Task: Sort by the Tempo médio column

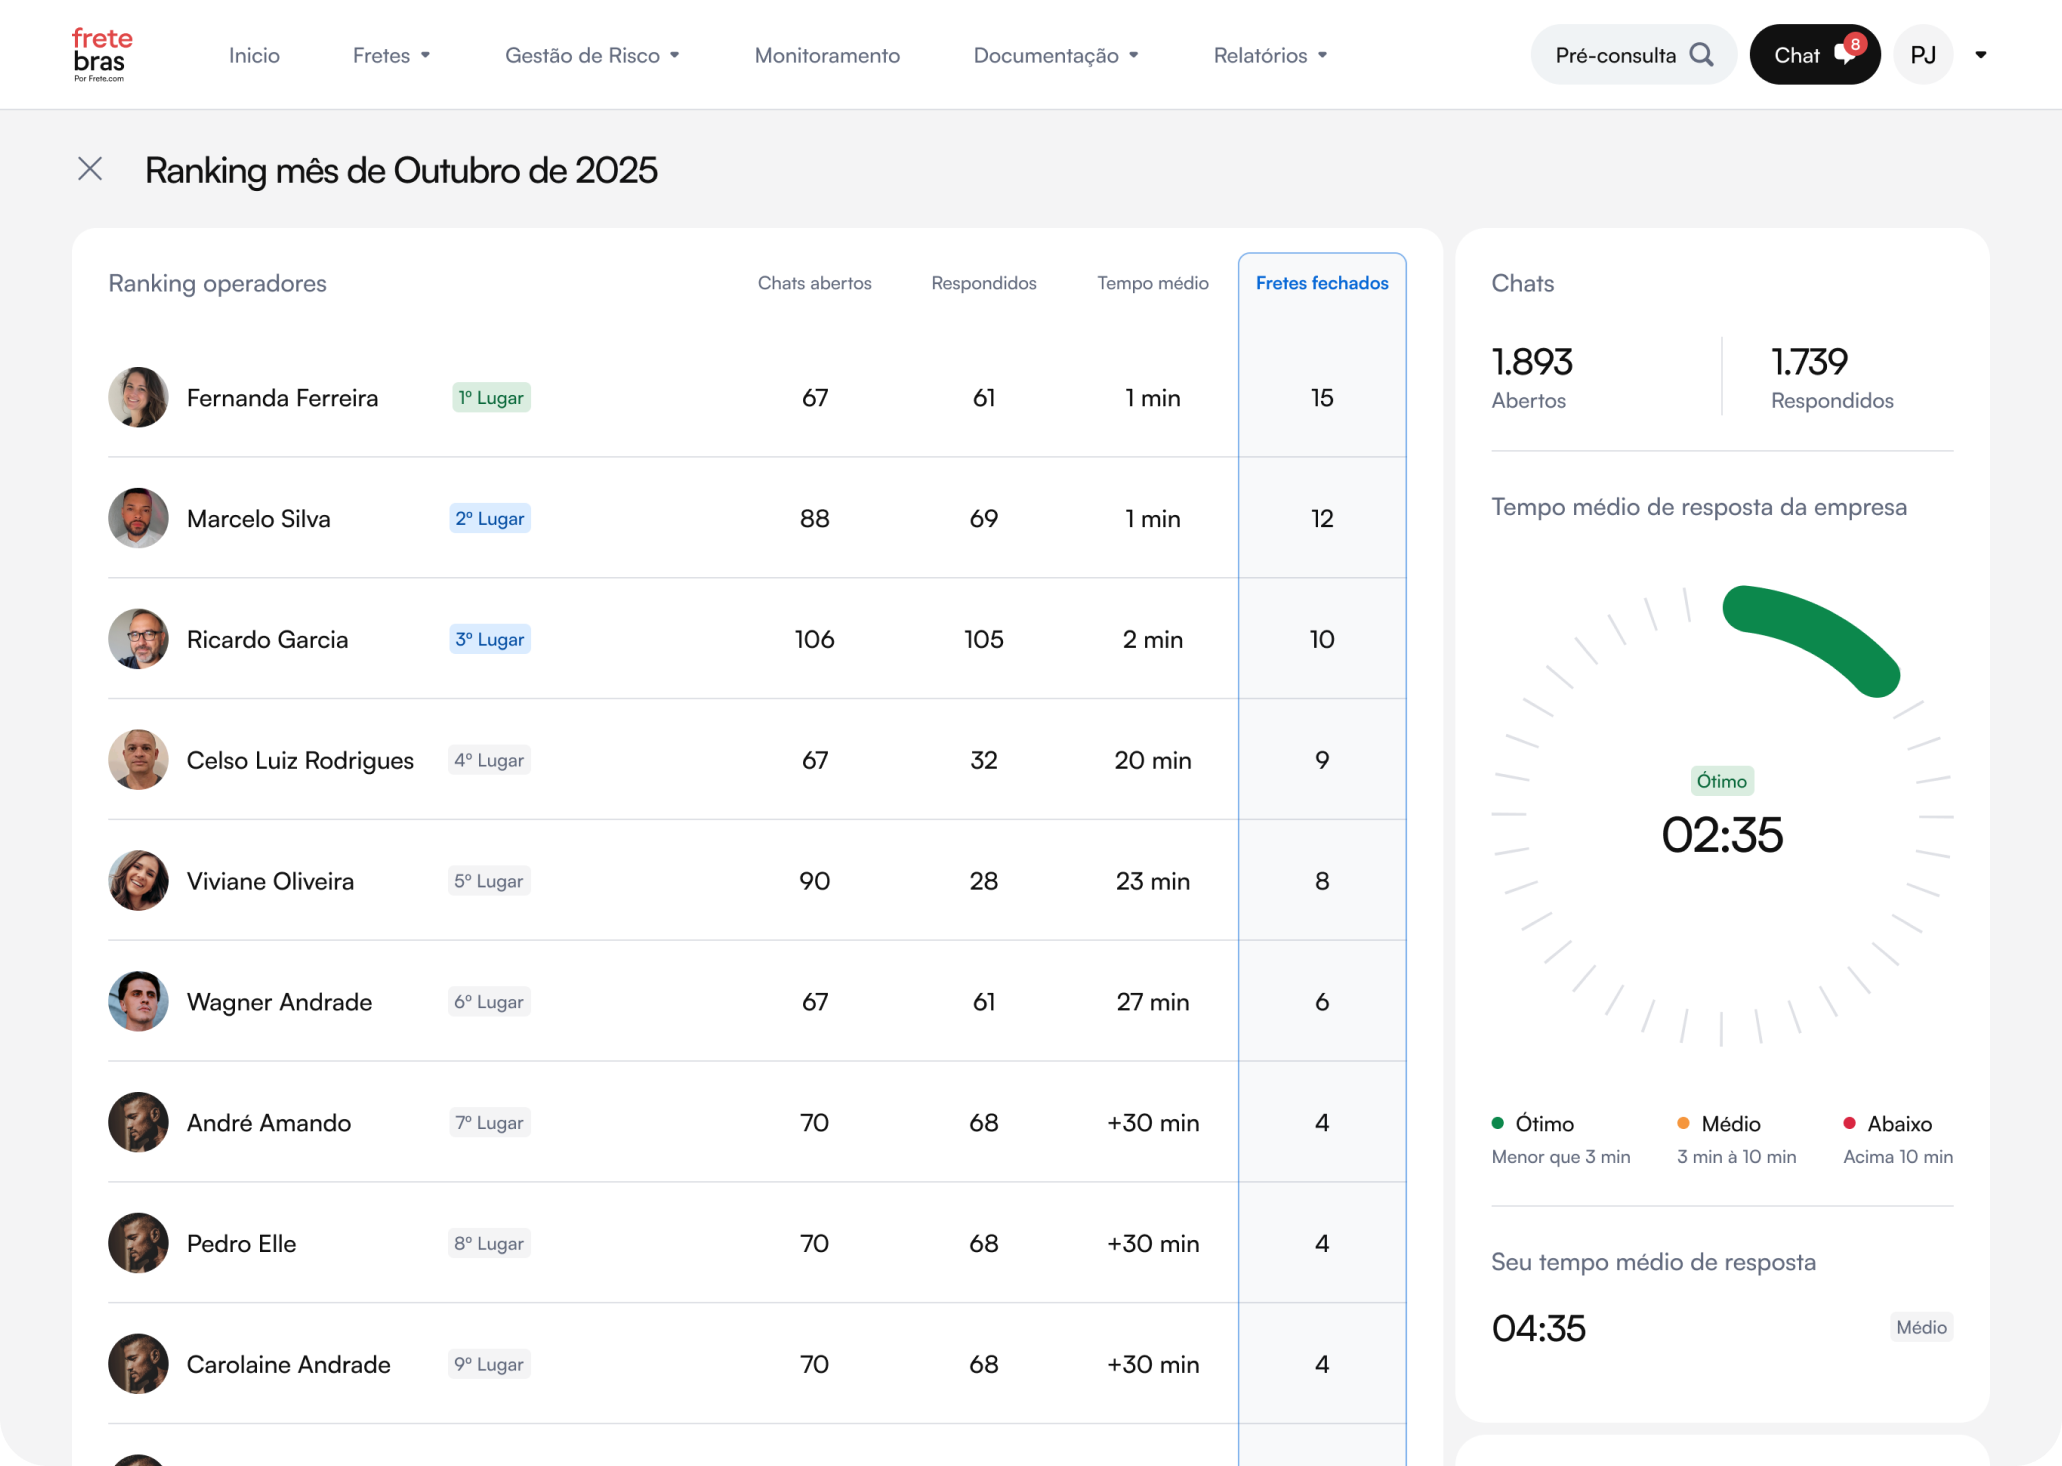Action: pyautogui.click(x=1153, y=283)
